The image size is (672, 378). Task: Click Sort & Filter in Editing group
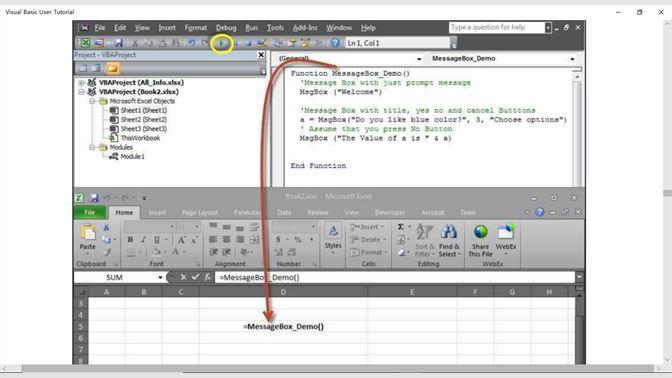pyautogui.click(x=425, y=240)
